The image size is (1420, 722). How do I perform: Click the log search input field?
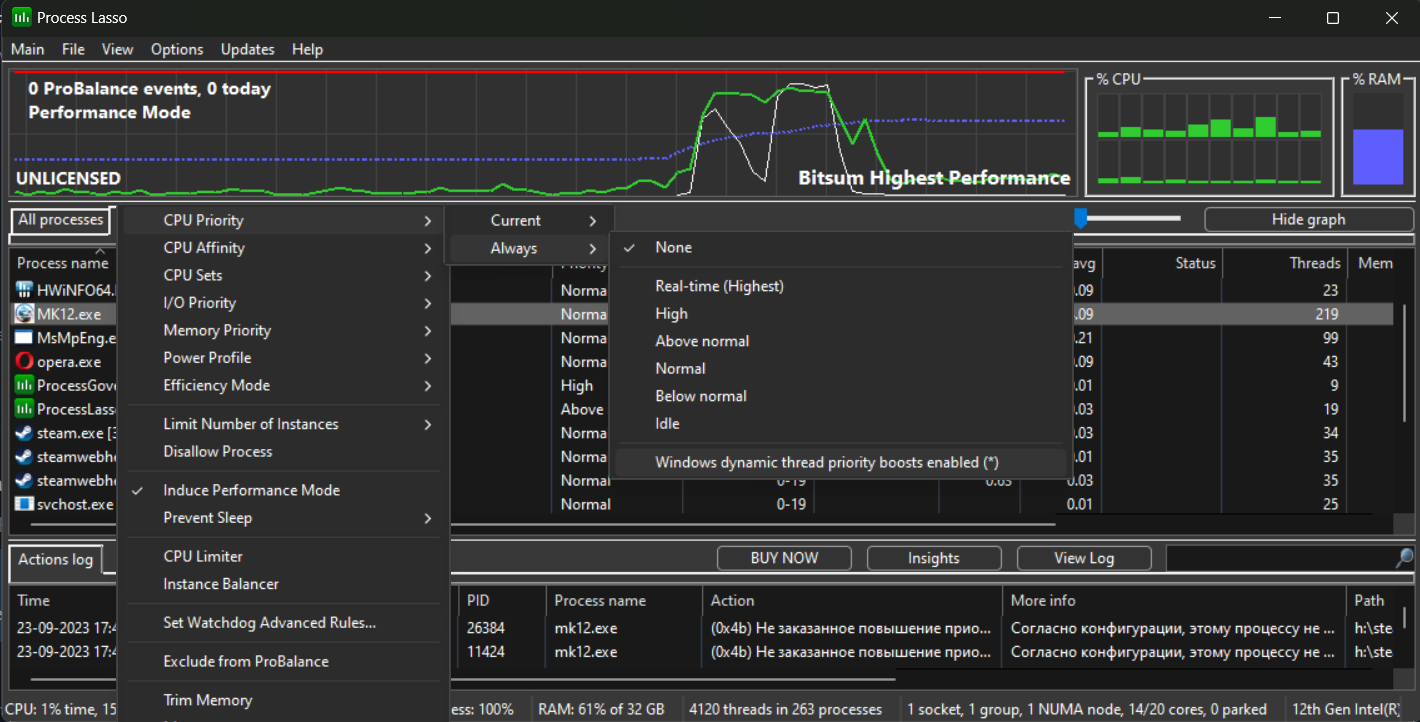pos(1280,558)
